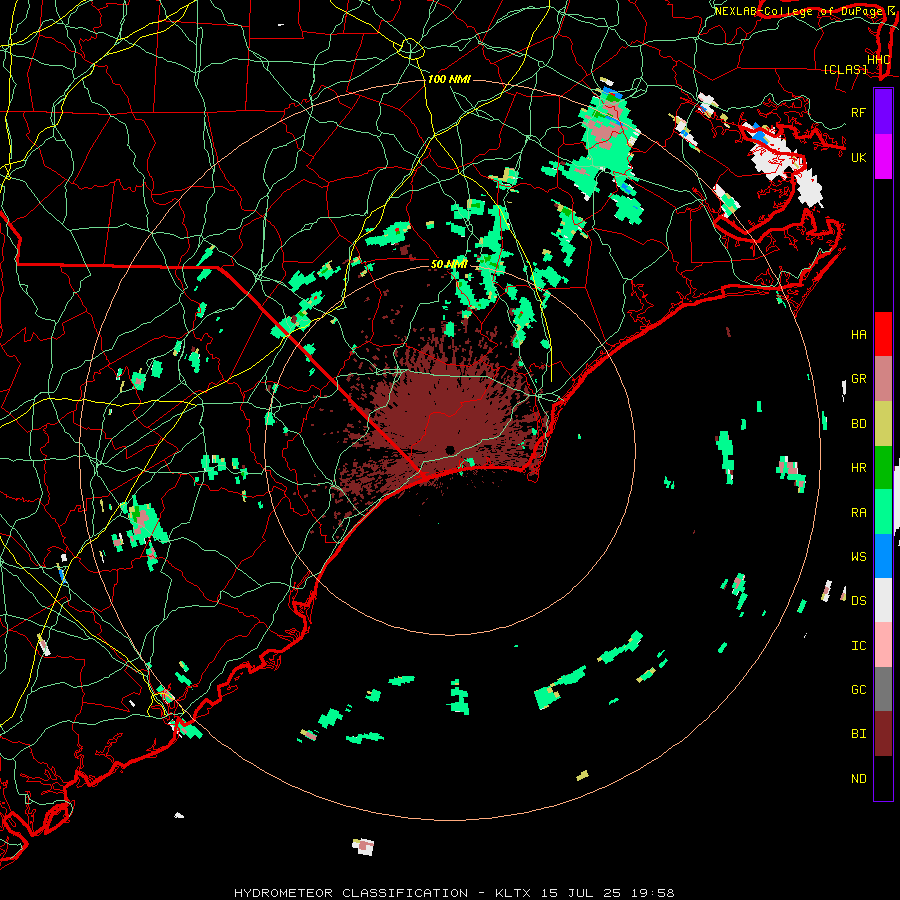Screen dimensions: 900x900
Task: Pick the light green RA legend swatch
Action: click(x=883, y=512)
